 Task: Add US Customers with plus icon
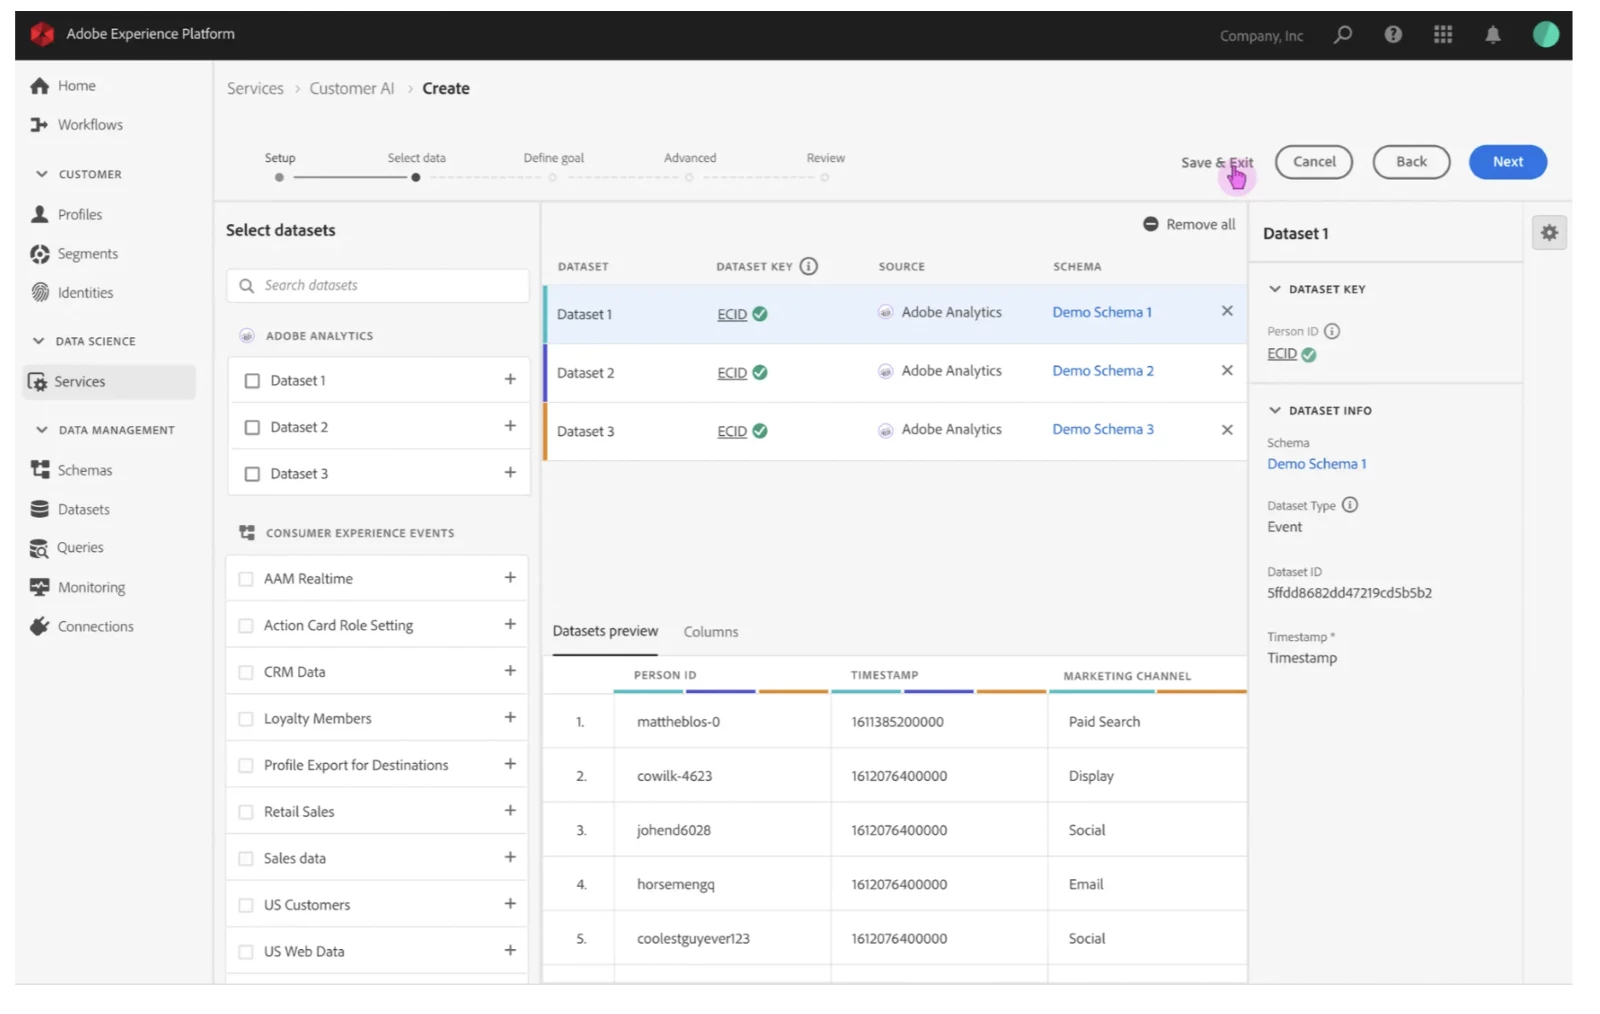(510, 903)
